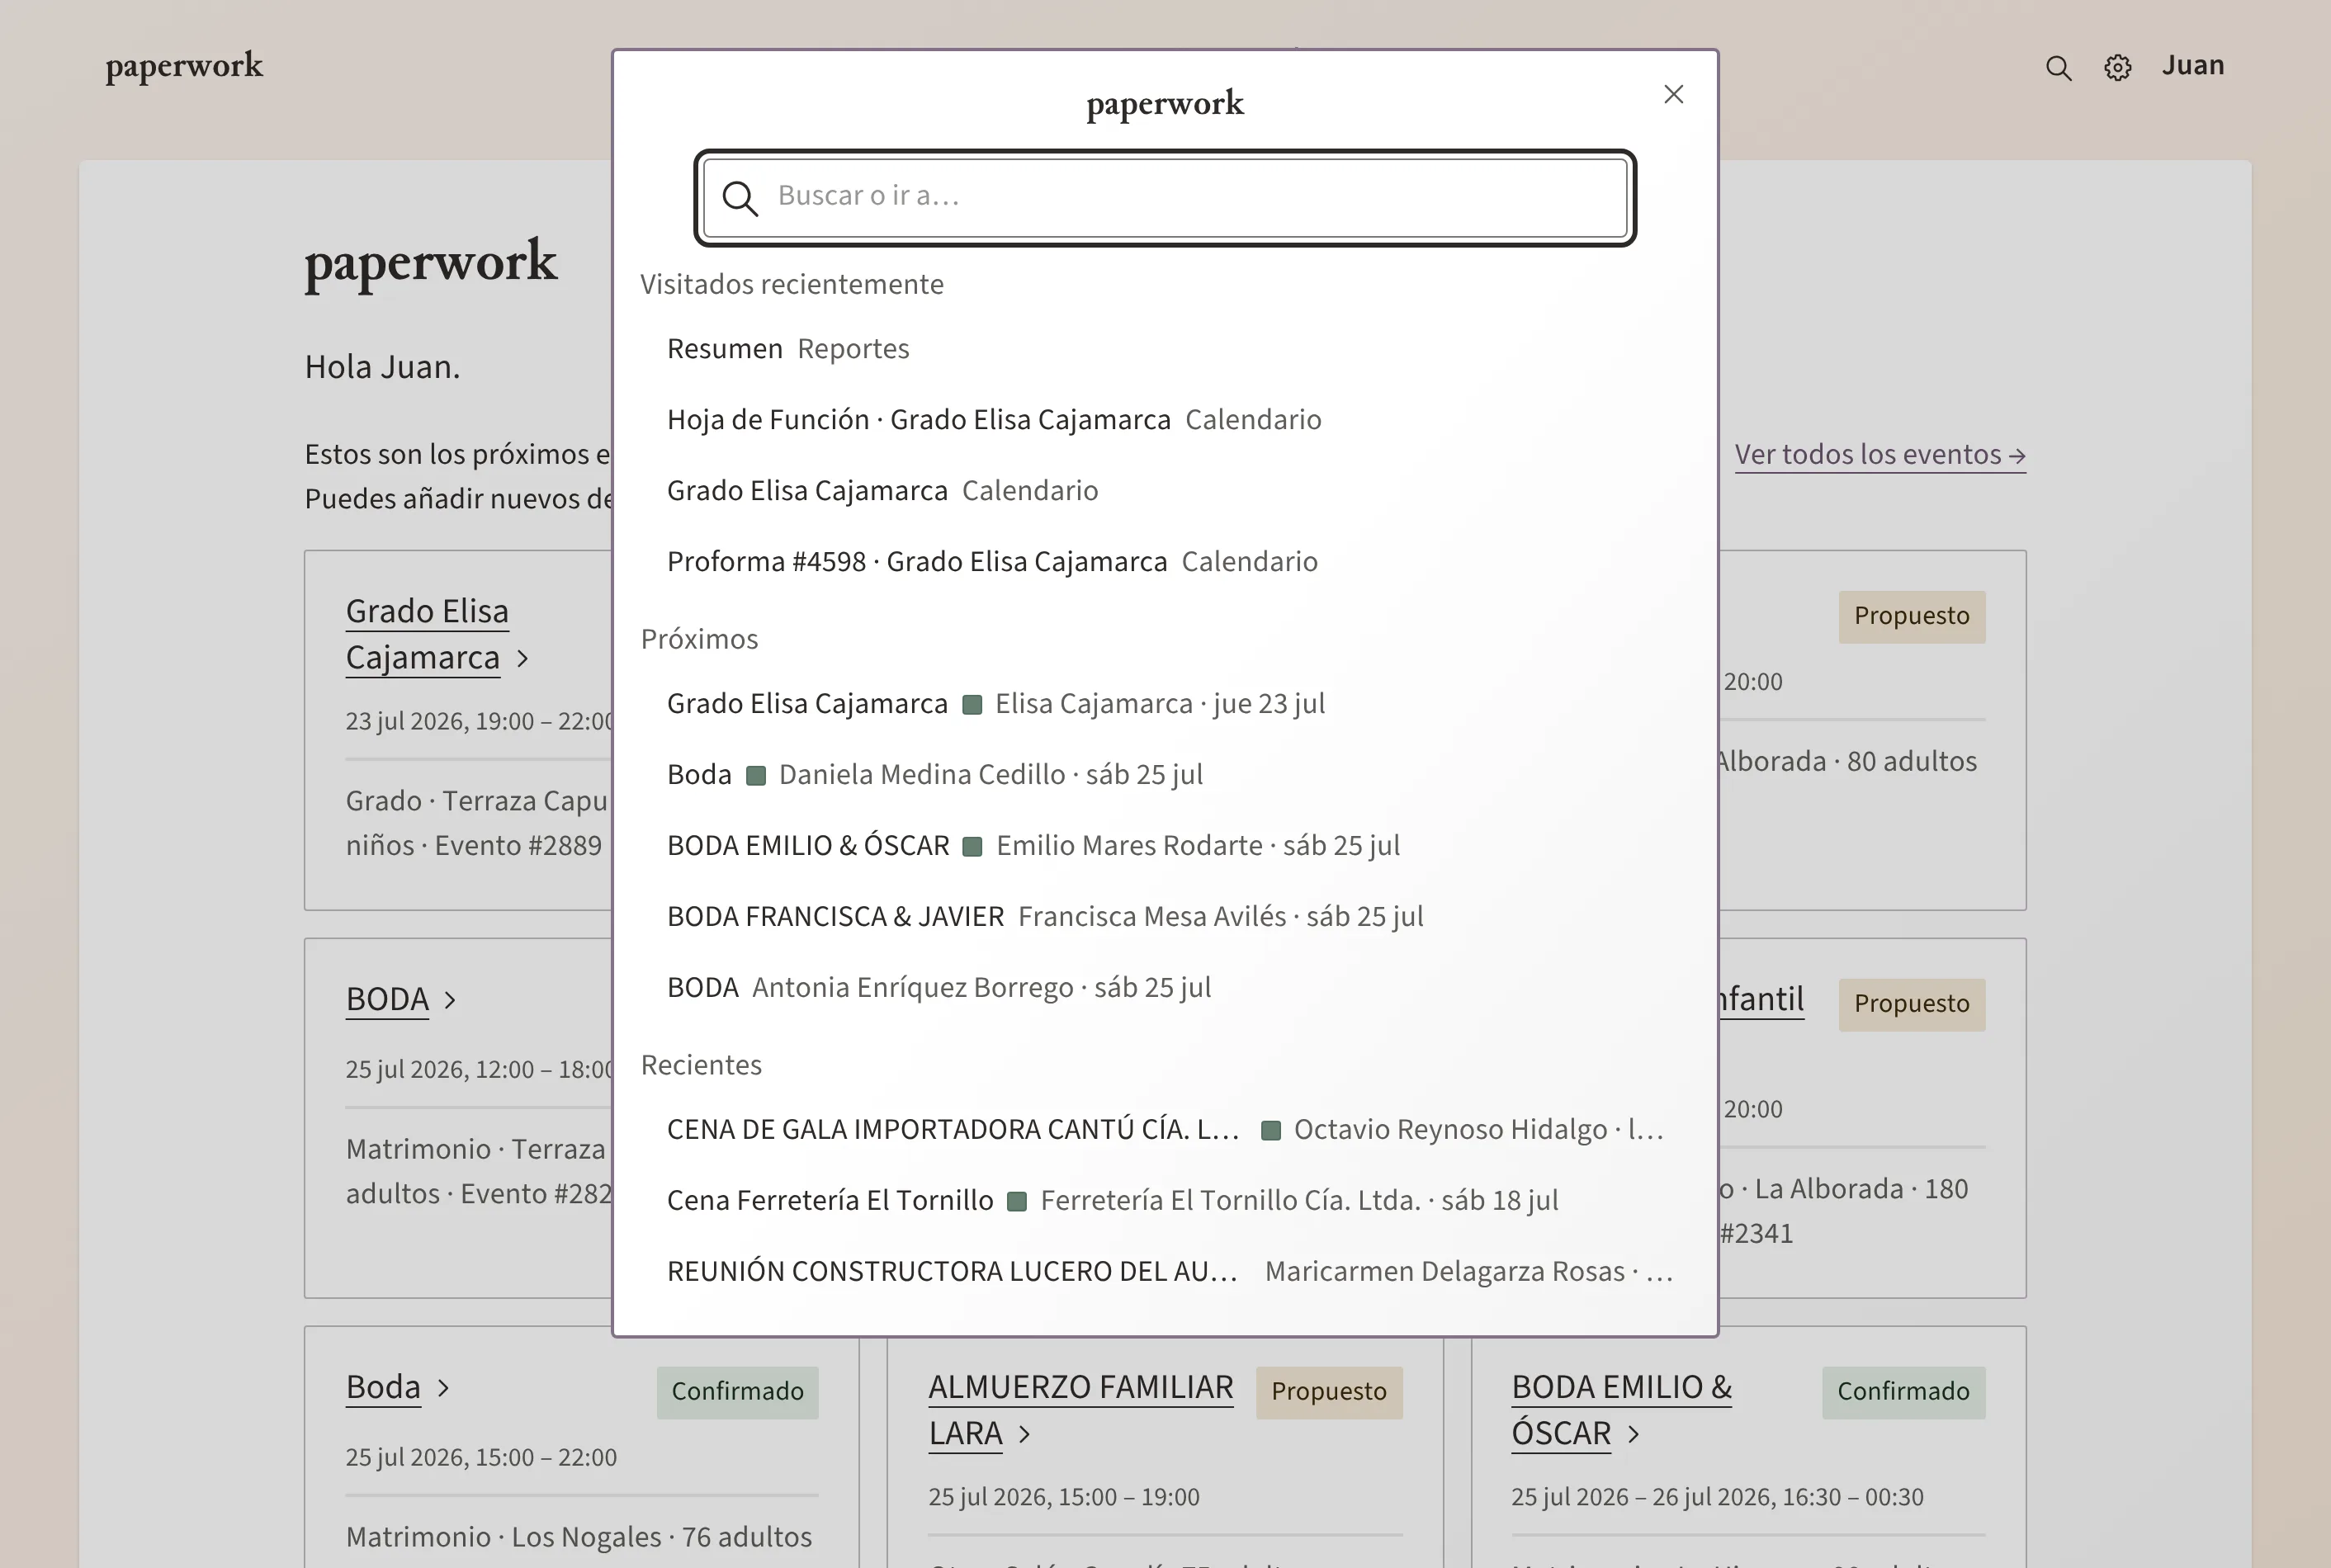This screenshot has height=1568, width=2331.
Task: Click the magnifier icon inside search field
Action: (x=740, y=198)
